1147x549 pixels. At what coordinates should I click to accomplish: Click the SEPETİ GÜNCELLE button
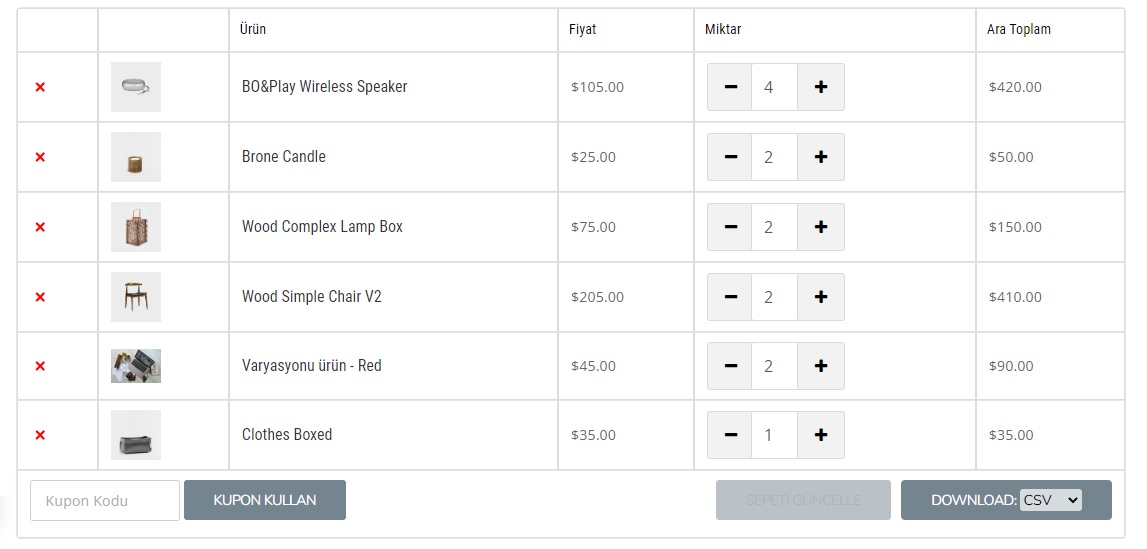803,500
